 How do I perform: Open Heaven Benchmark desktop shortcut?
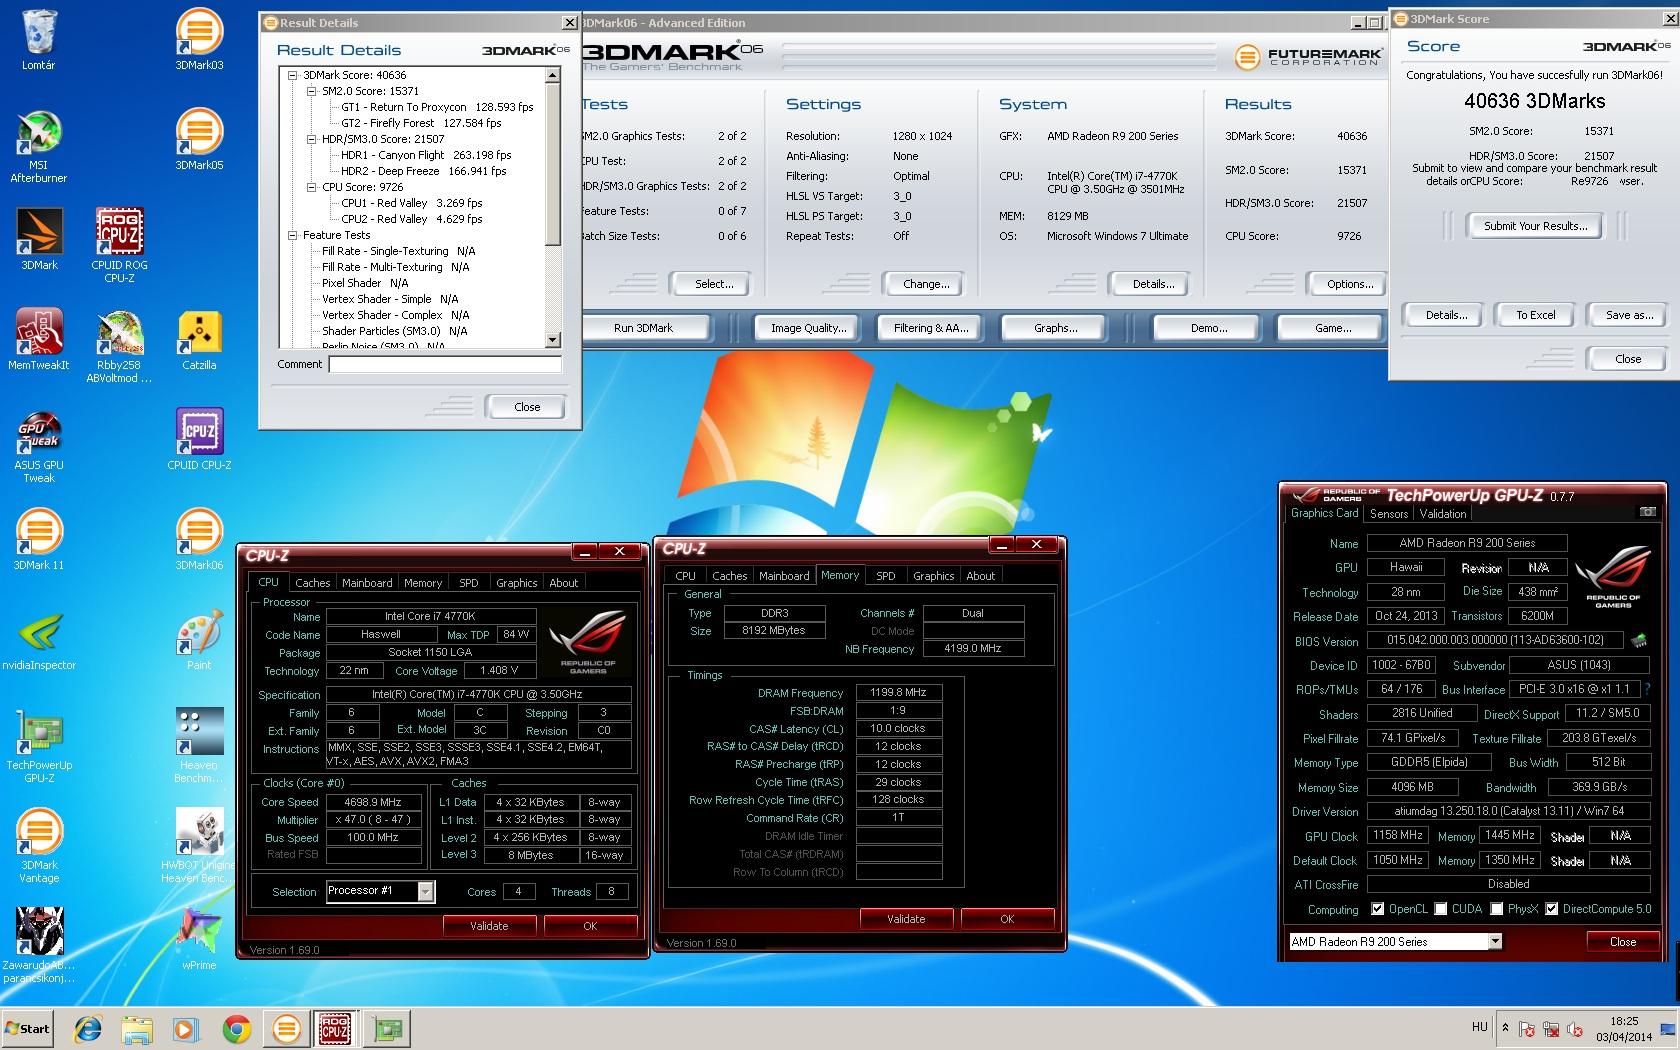click(199, 746)
